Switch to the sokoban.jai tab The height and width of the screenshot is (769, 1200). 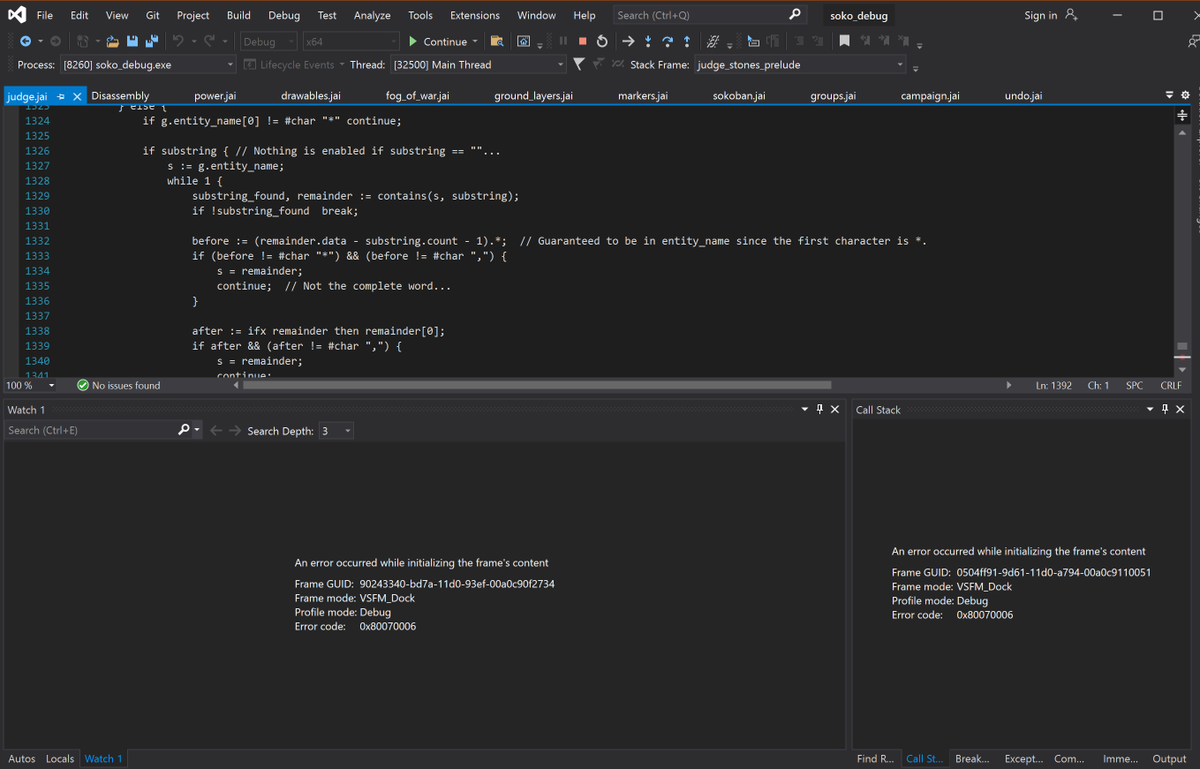click(739, 96)
